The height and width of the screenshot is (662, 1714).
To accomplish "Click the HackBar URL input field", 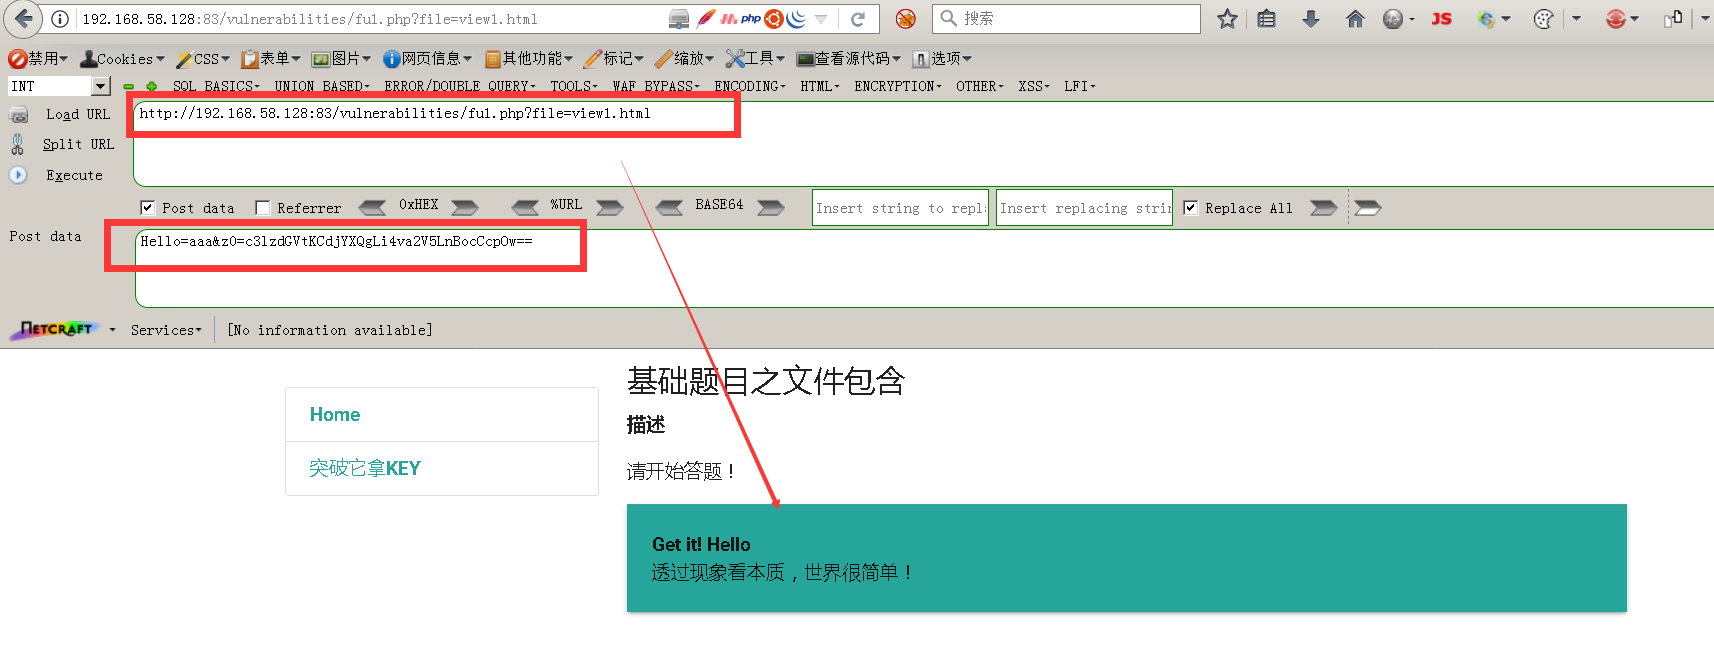I will pos(923,144).
